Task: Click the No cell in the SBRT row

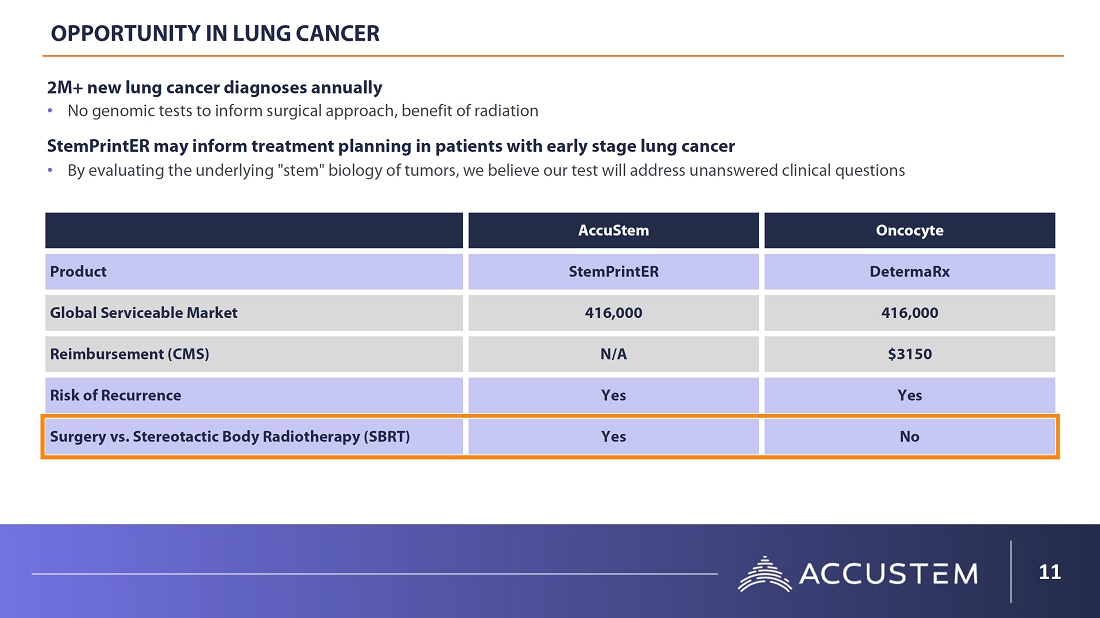Action: click(x=909, y=437)
